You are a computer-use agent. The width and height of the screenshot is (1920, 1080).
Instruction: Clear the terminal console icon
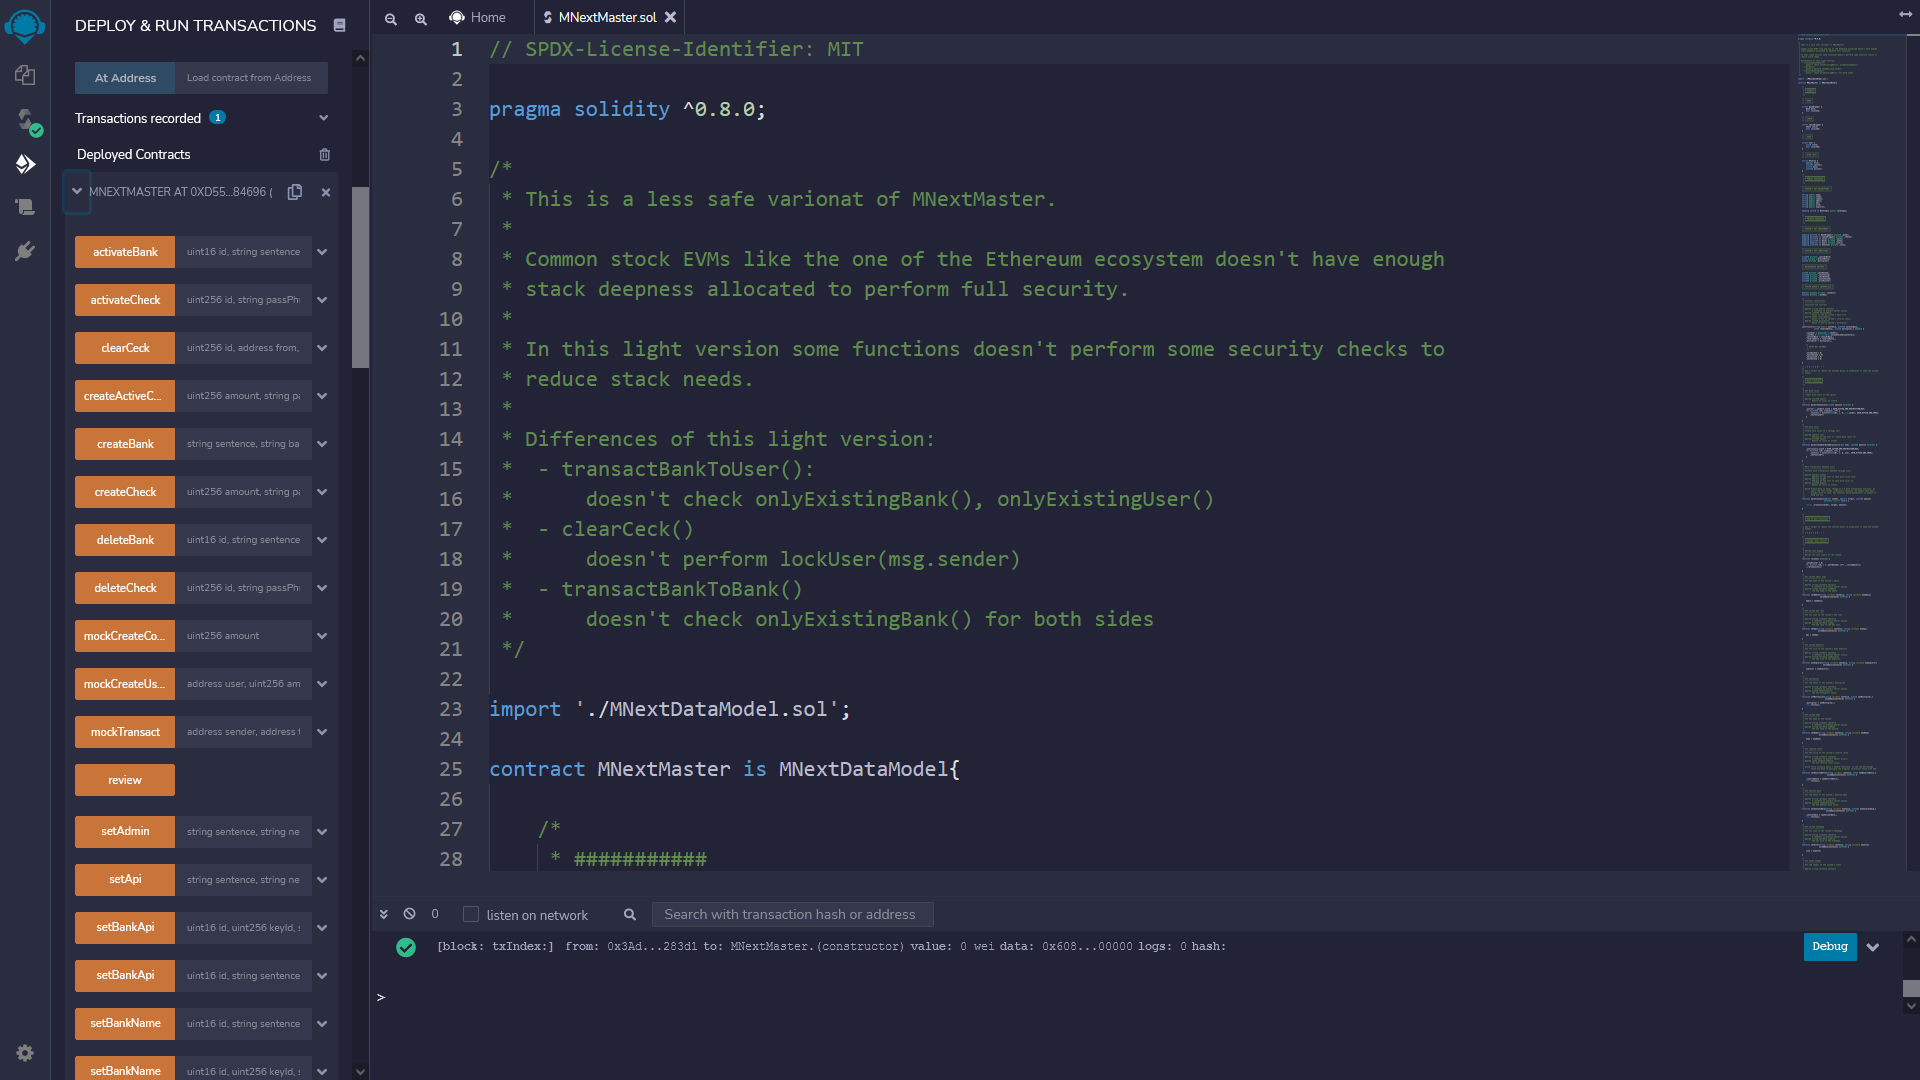point(409,914)
